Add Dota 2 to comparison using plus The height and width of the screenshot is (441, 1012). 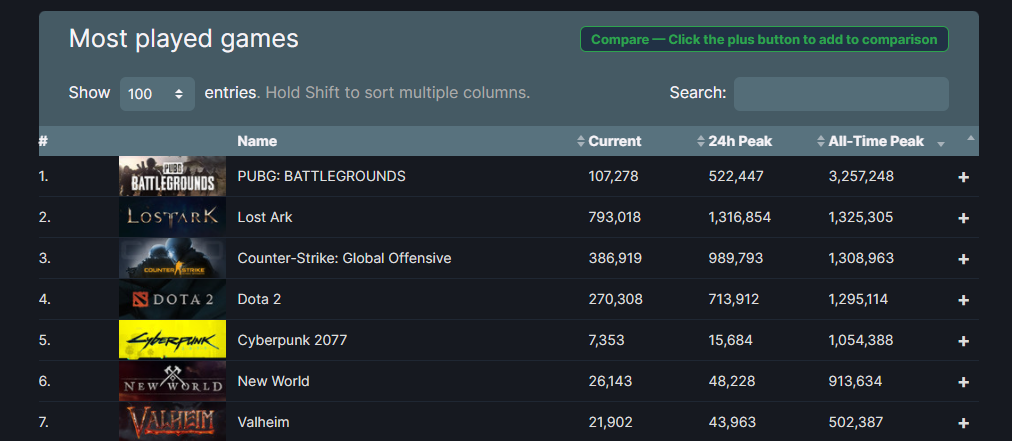[964, 300]
